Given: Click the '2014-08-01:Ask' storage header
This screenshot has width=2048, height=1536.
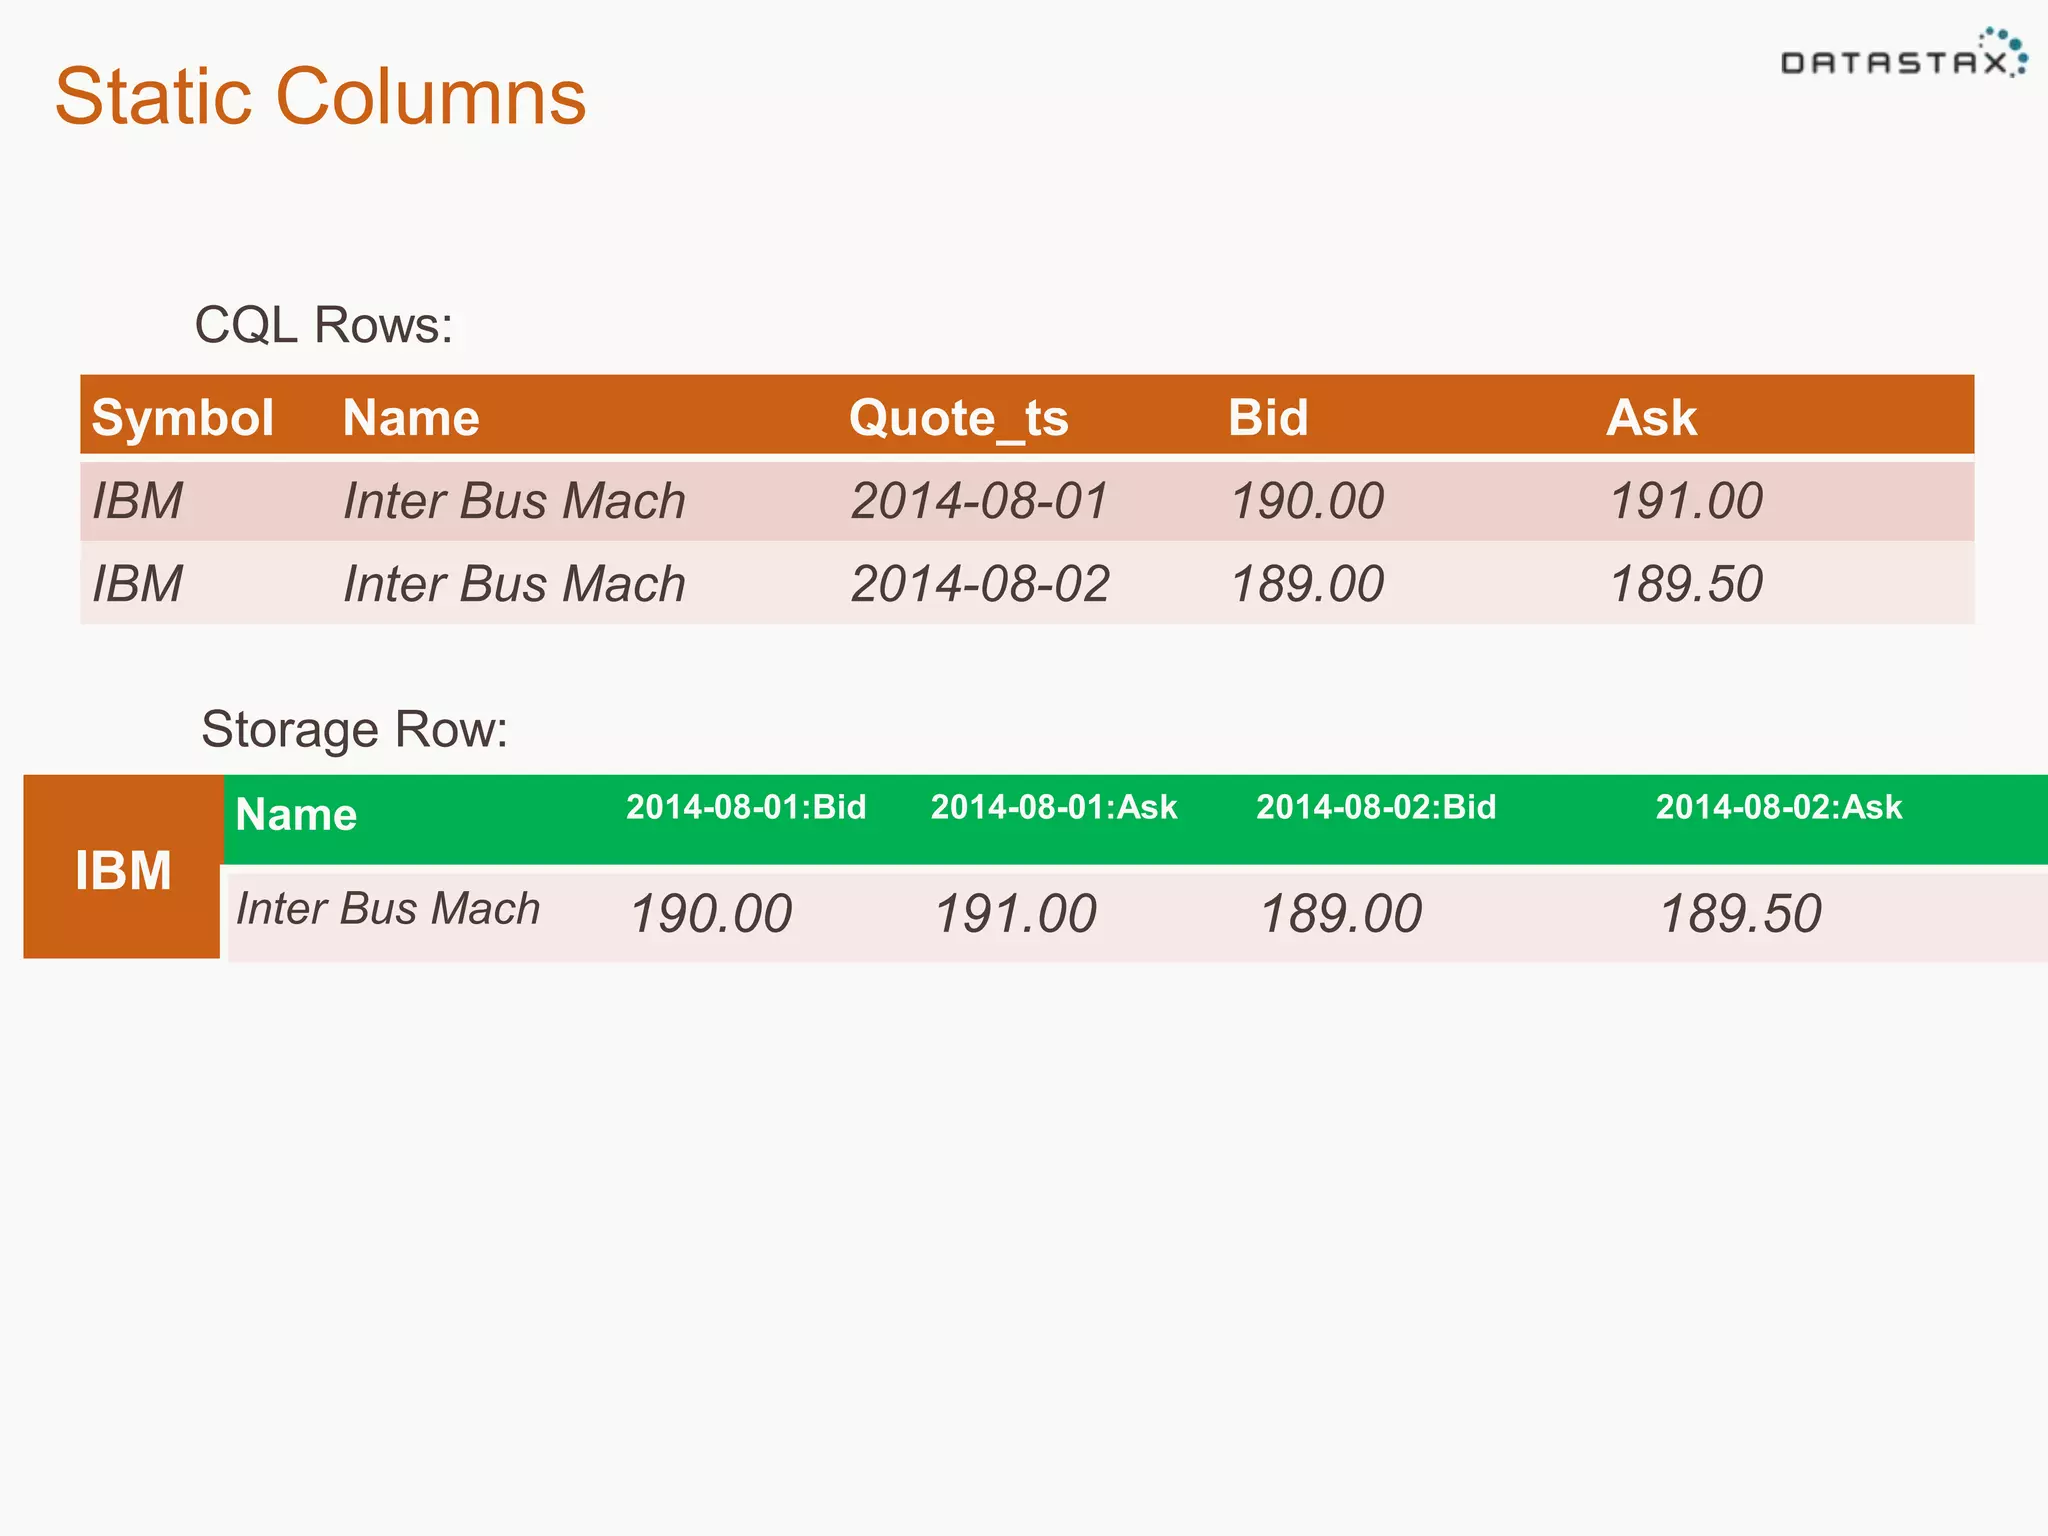Looking at the screenshot, I should pos(1054,807).
